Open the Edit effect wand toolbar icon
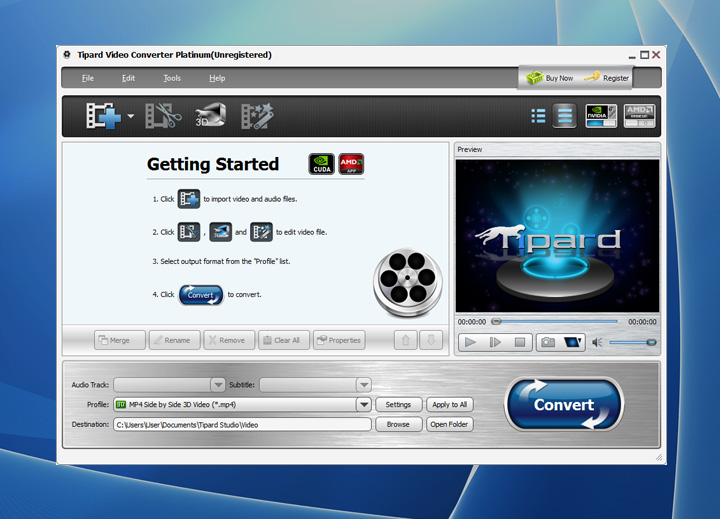720x519 pixels. pyautogui.click(x=258, y=116)
